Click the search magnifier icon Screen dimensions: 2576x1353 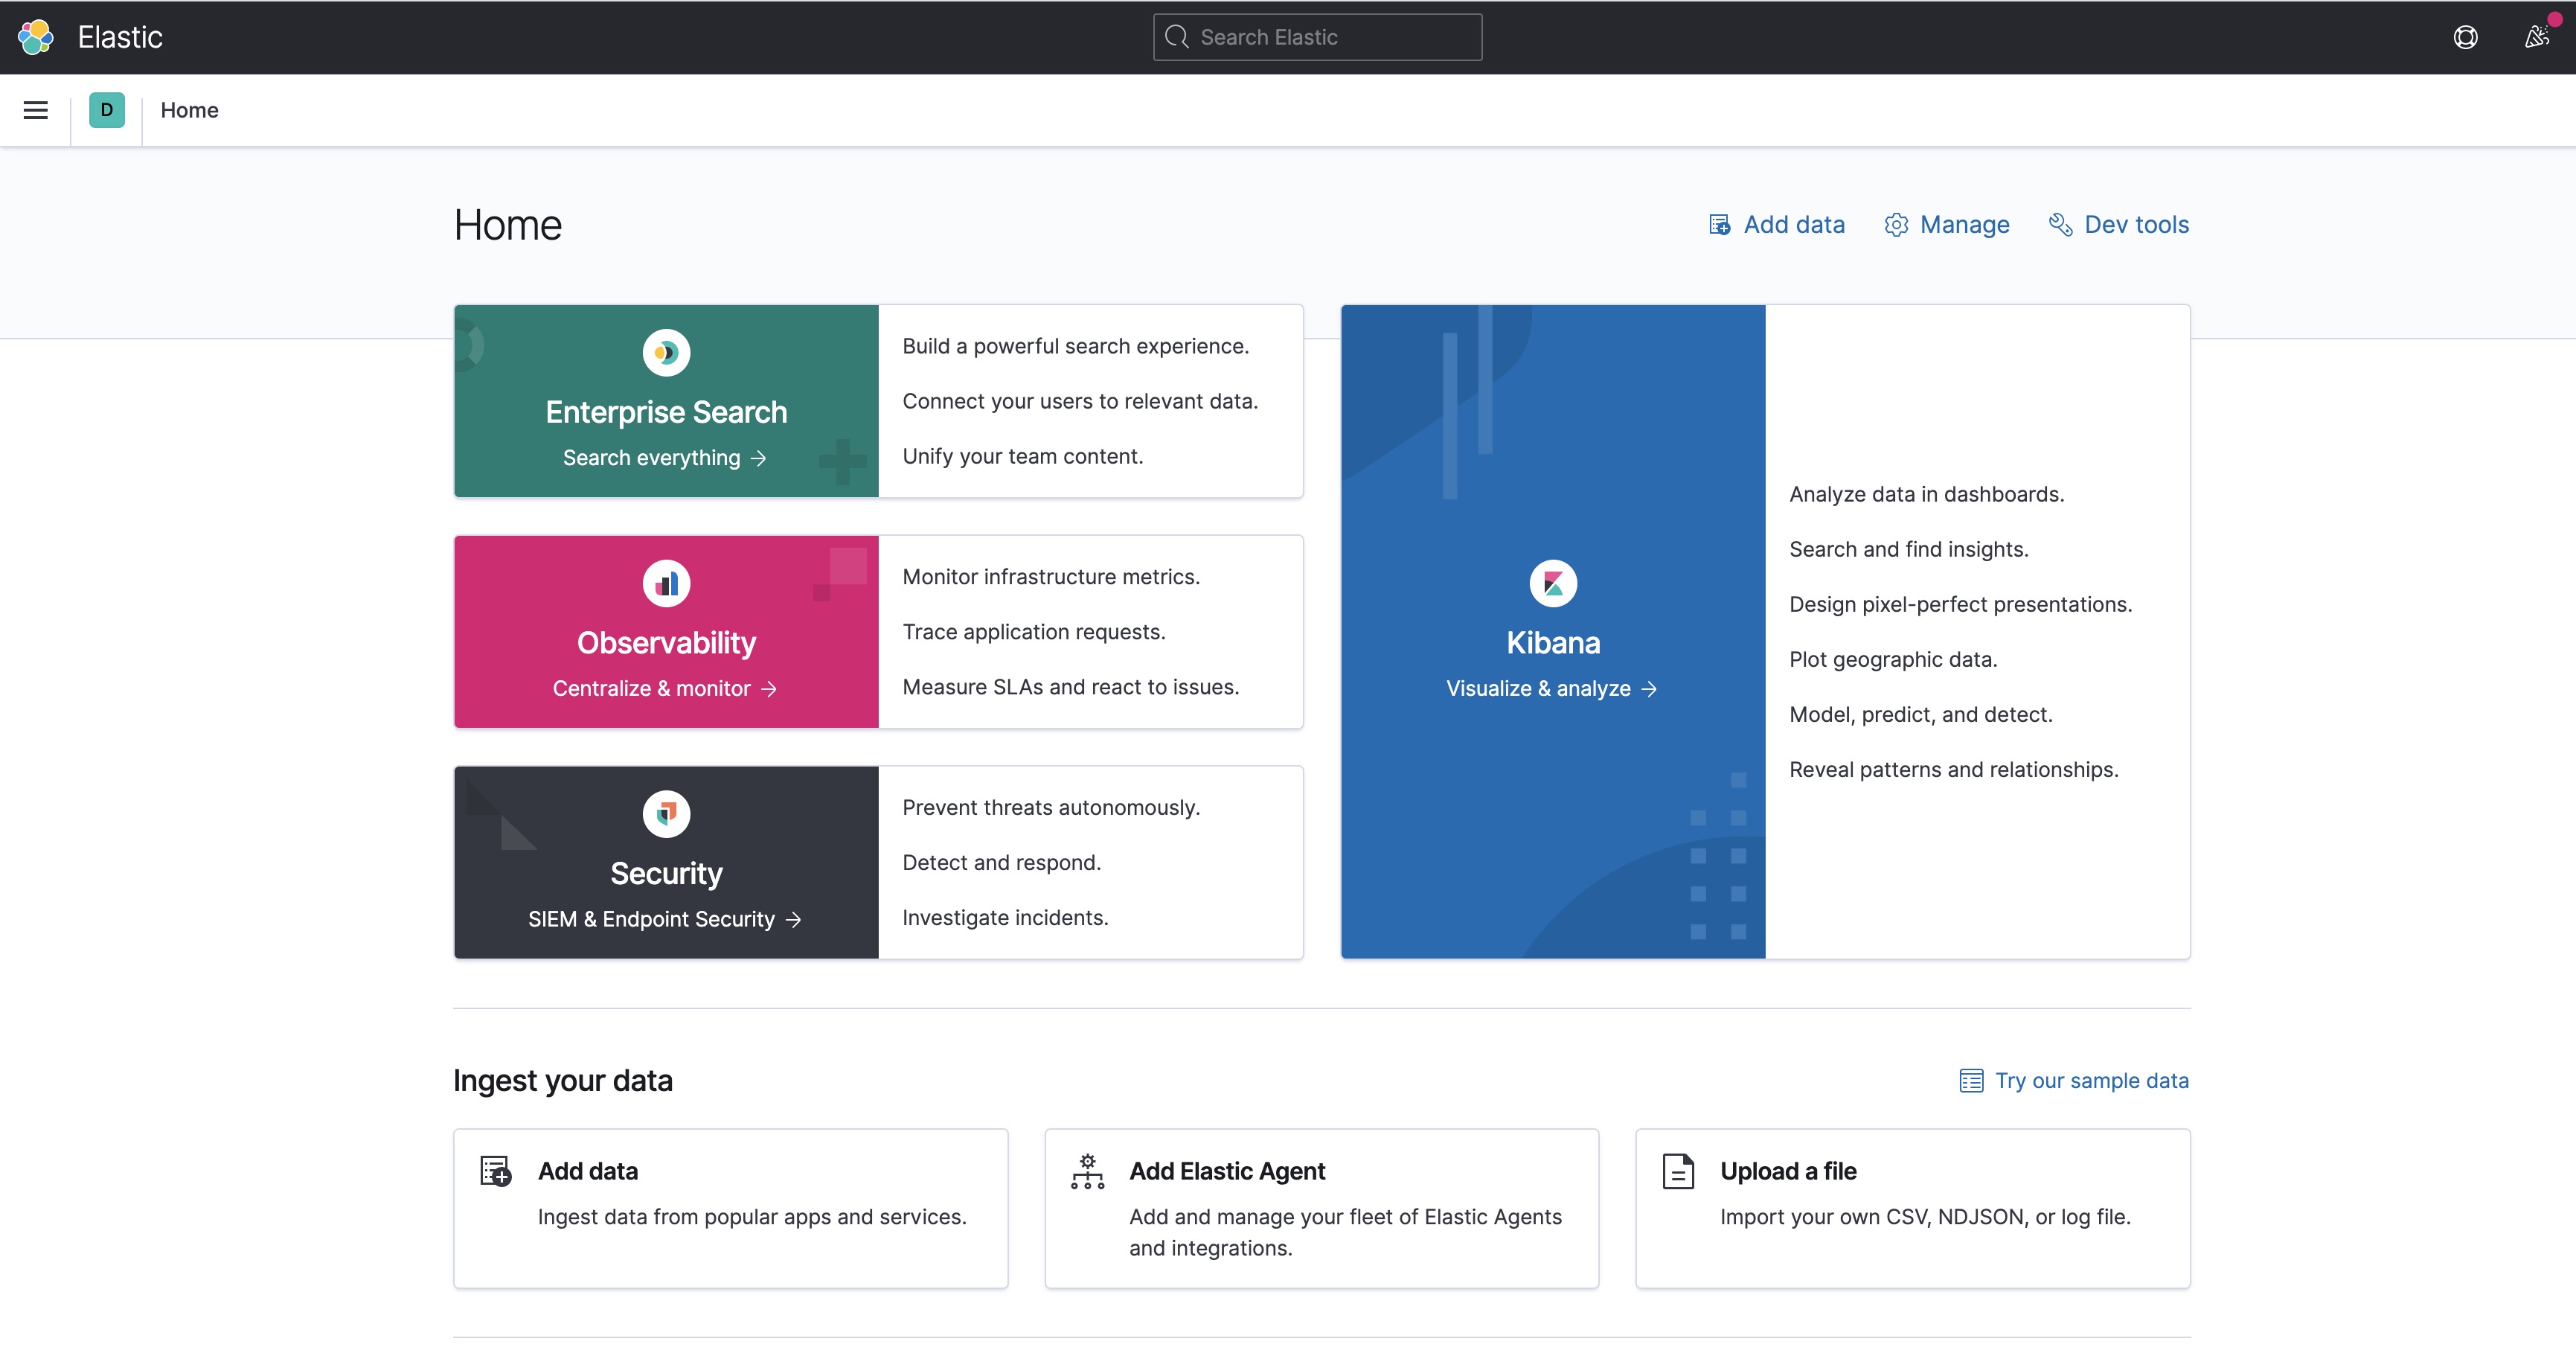pyautogui.click(x=1177, y=37)
